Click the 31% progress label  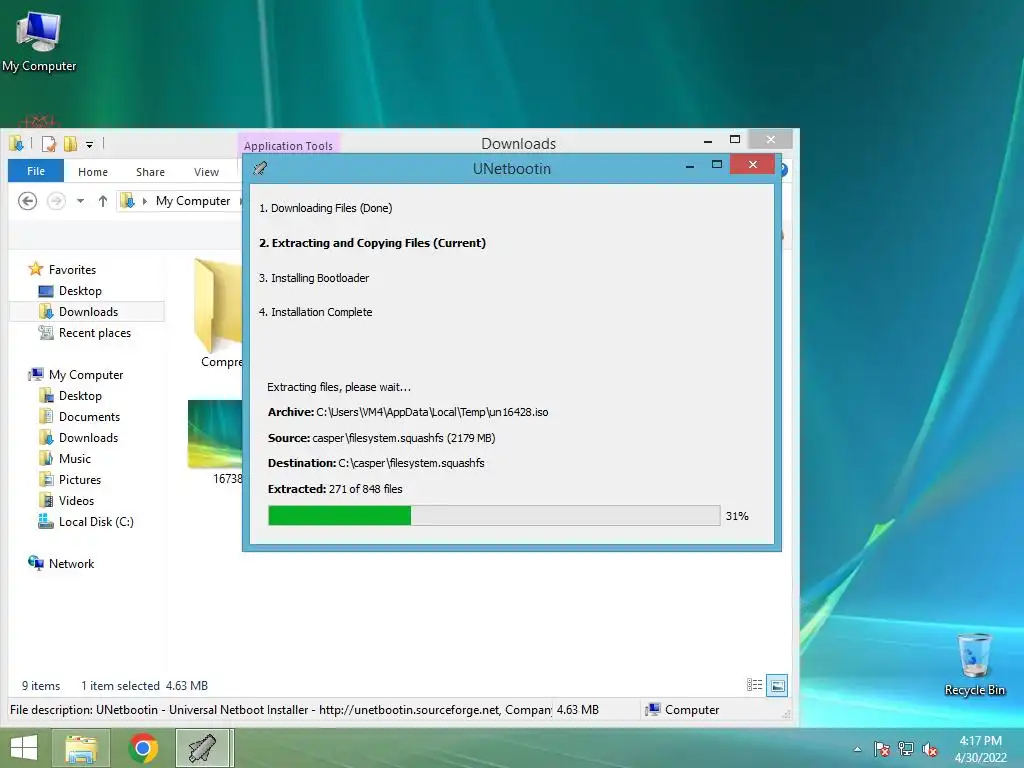point(737,516)
